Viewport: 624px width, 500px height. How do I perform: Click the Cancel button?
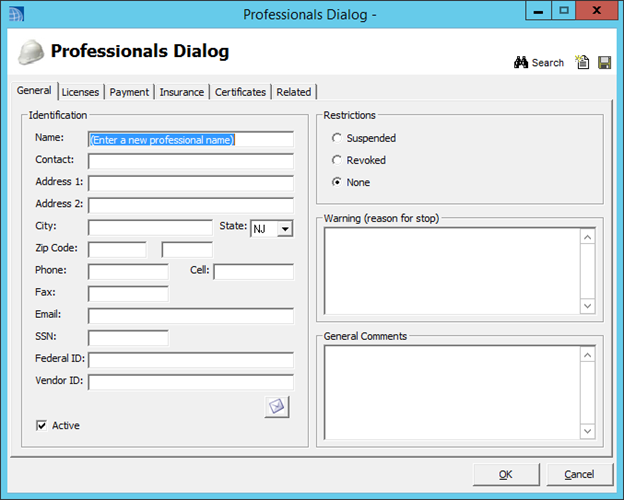[x=579, y=474]
